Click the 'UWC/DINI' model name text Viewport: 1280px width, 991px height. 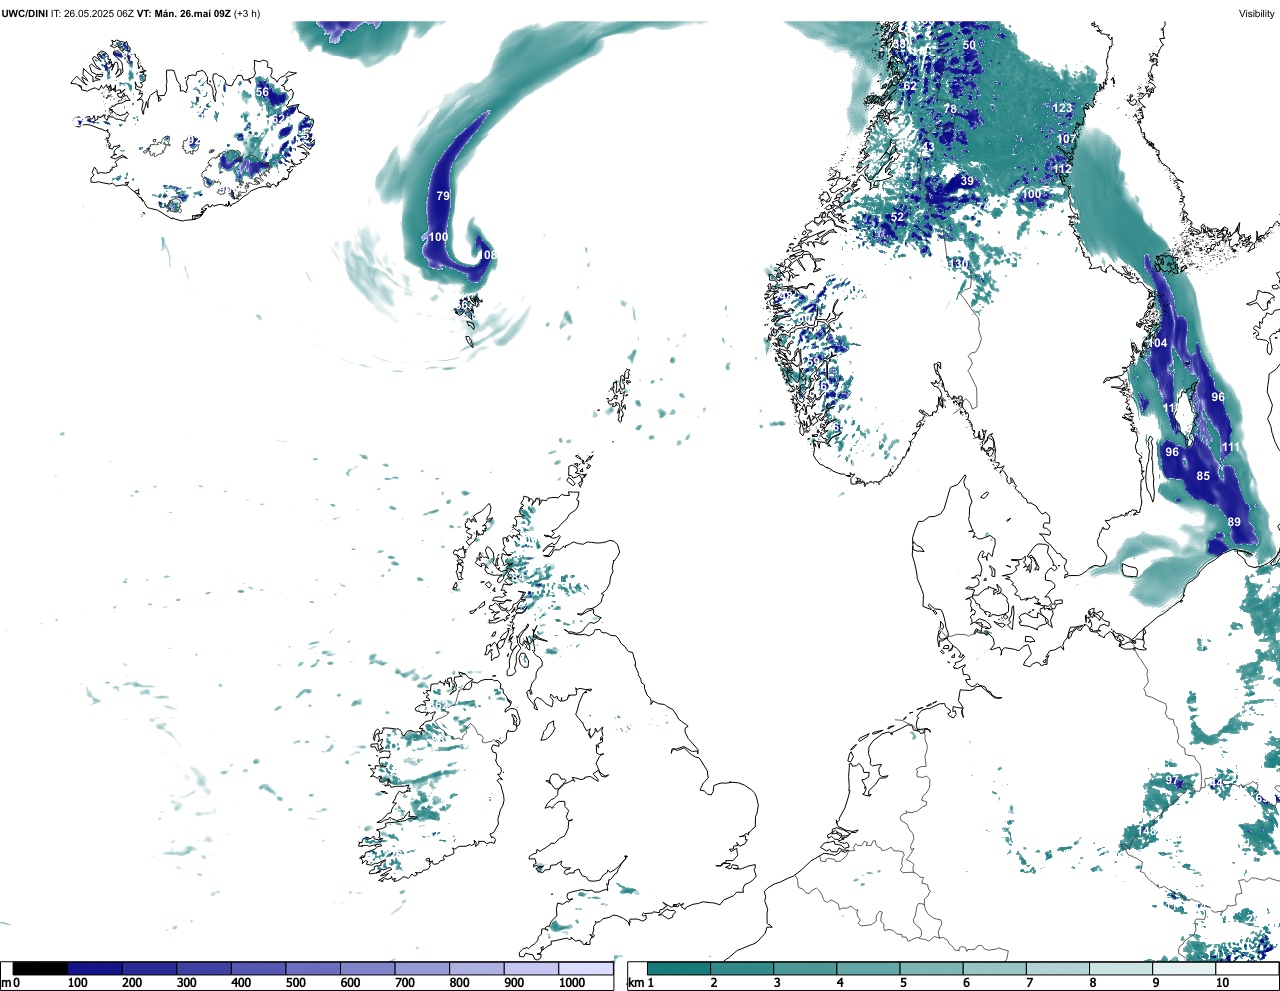(x=25, y=13)
